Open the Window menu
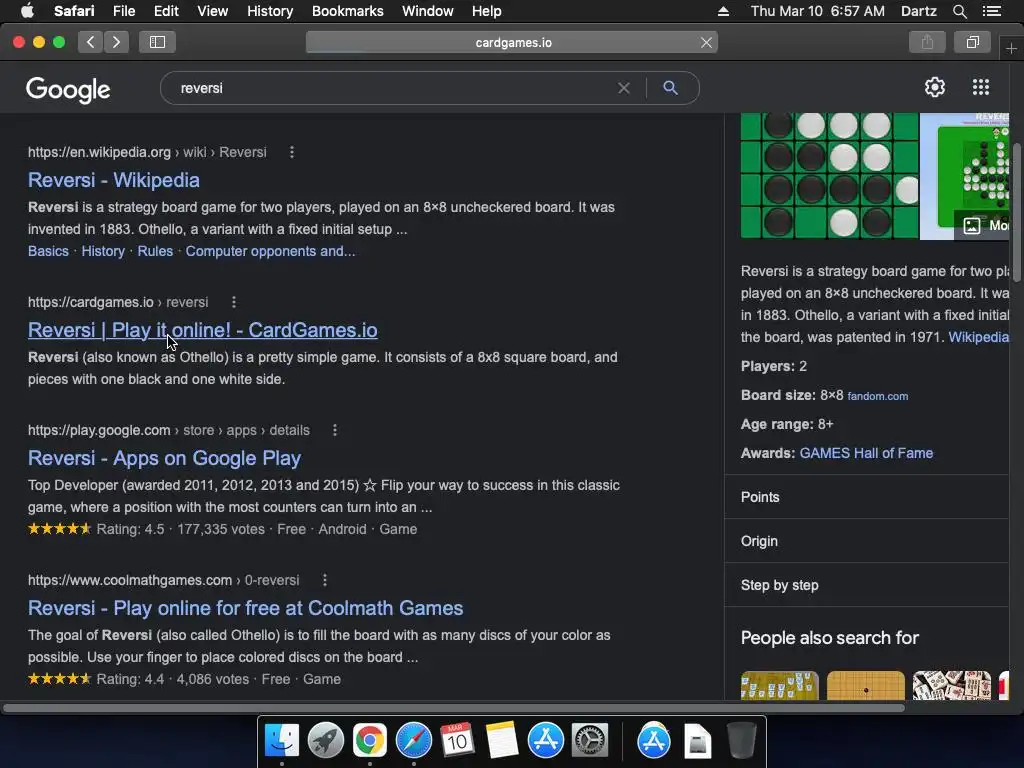Image resolution: width=1024 pixels, height=768 pixels. coord(428,11)
